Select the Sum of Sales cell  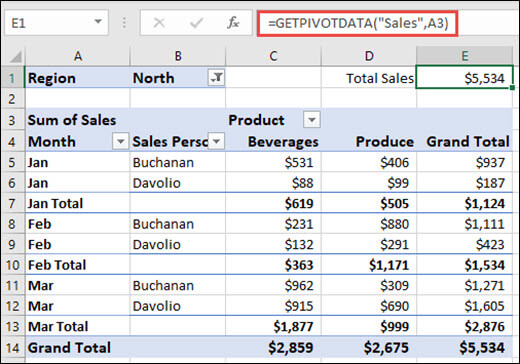[x=78, y=120]
